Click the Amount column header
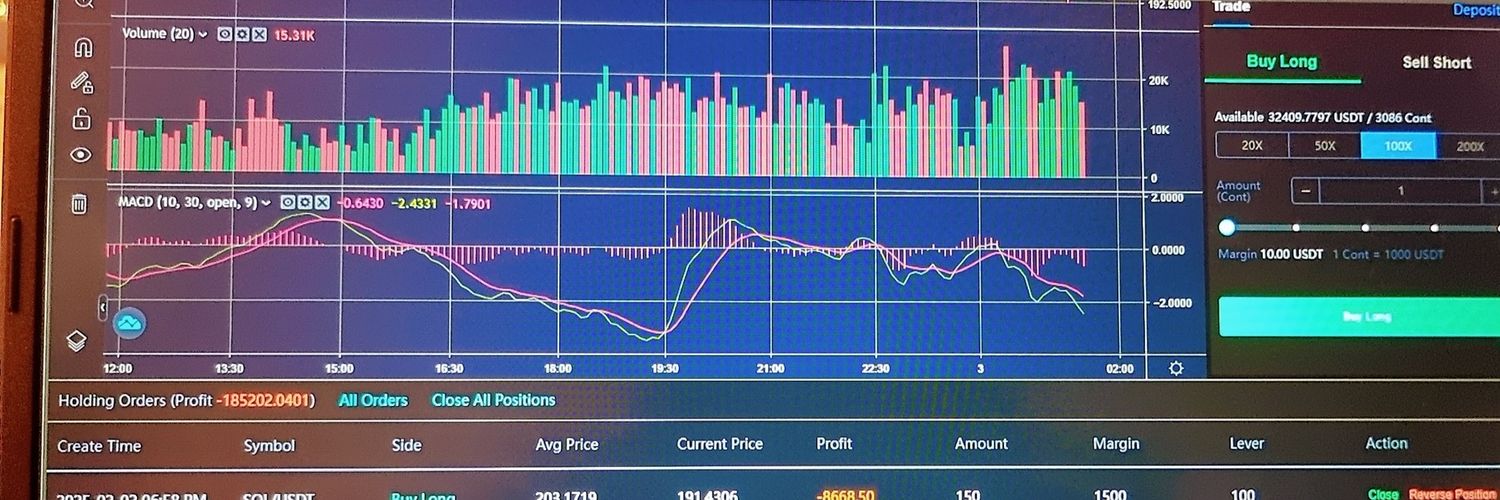Image resolution: width=1500 pixels, height=500 pixels. (981, 443)
